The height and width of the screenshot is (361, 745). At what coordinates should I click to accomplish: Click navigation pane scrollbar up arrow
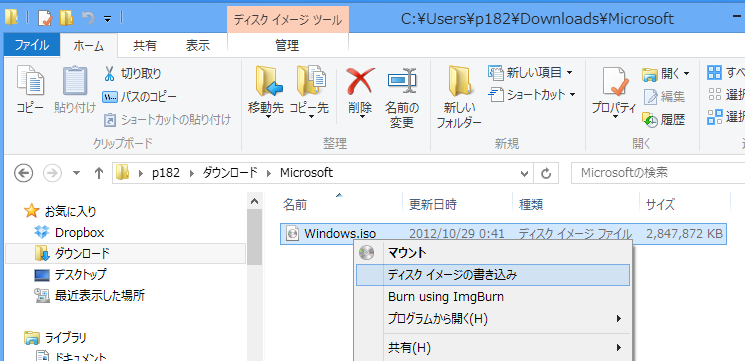[255, 201]
